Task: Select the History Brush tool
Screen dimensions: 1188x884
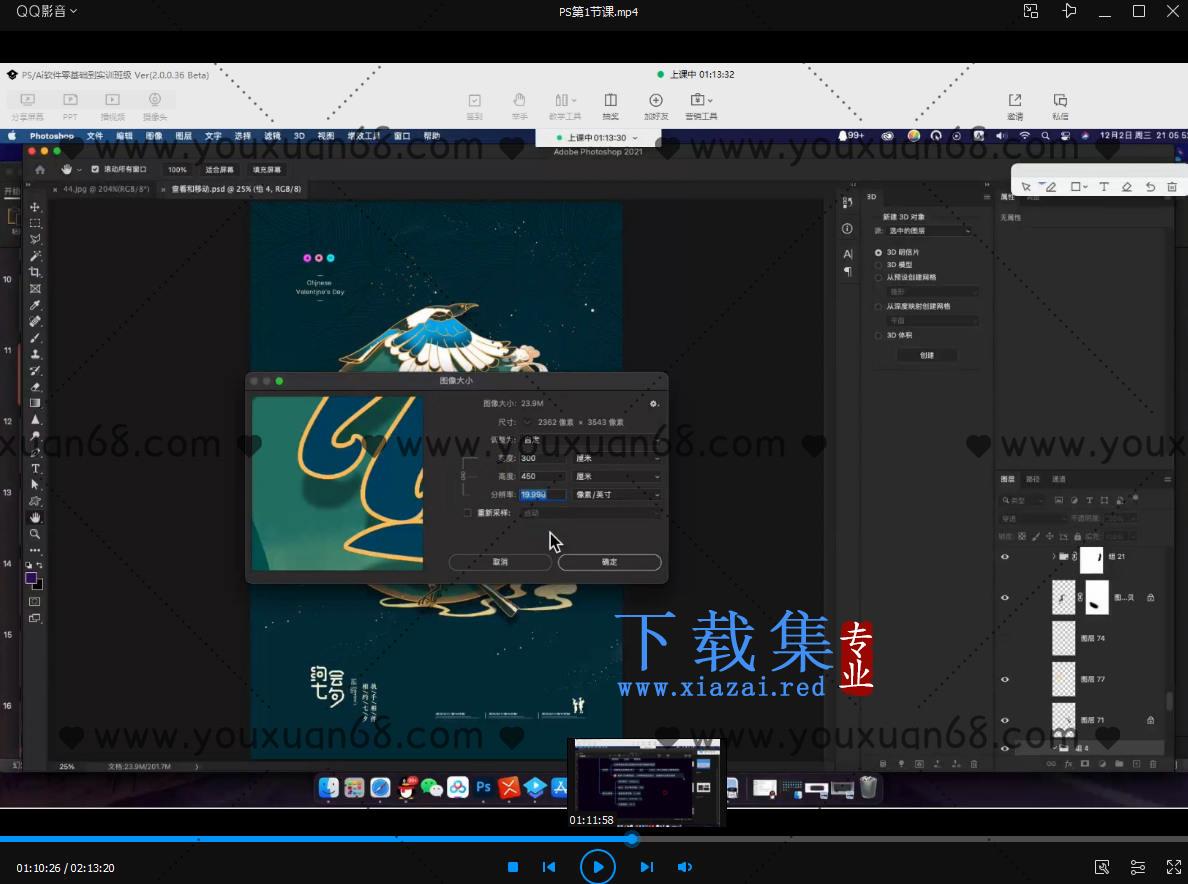Action: 35,370
